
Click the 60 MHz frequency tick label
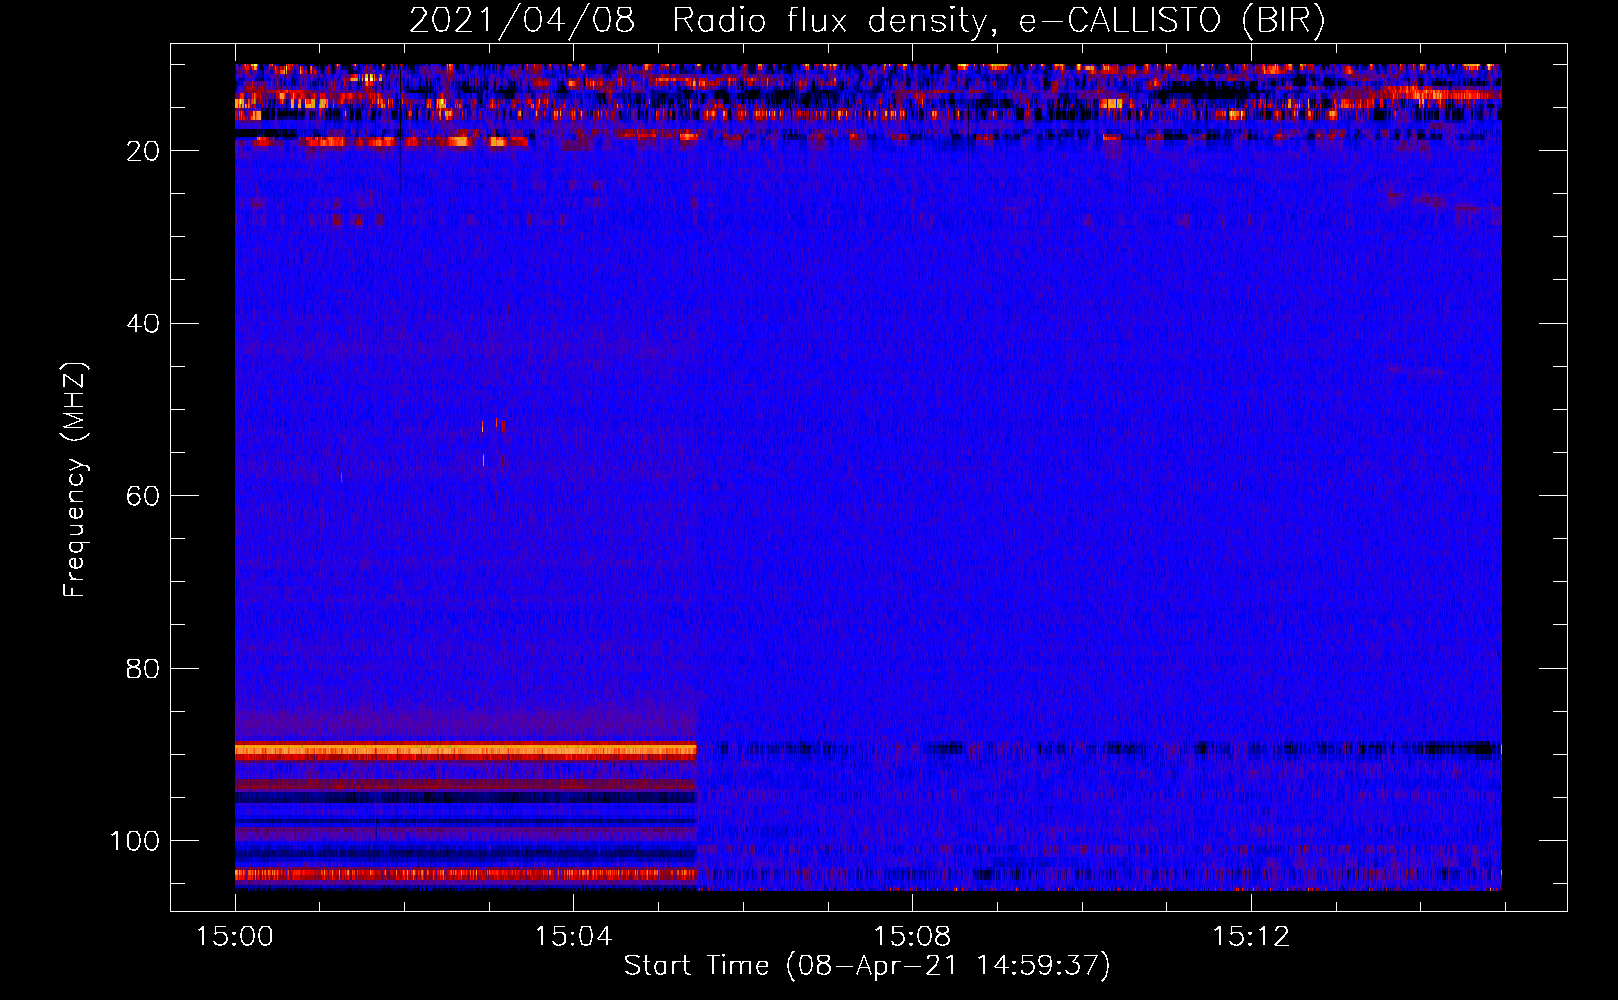pyautogui.click(x=143, y=496)
